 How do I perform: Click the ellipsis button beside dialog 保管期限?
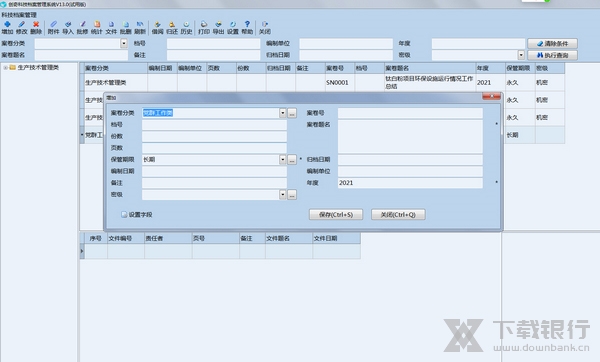292,160
